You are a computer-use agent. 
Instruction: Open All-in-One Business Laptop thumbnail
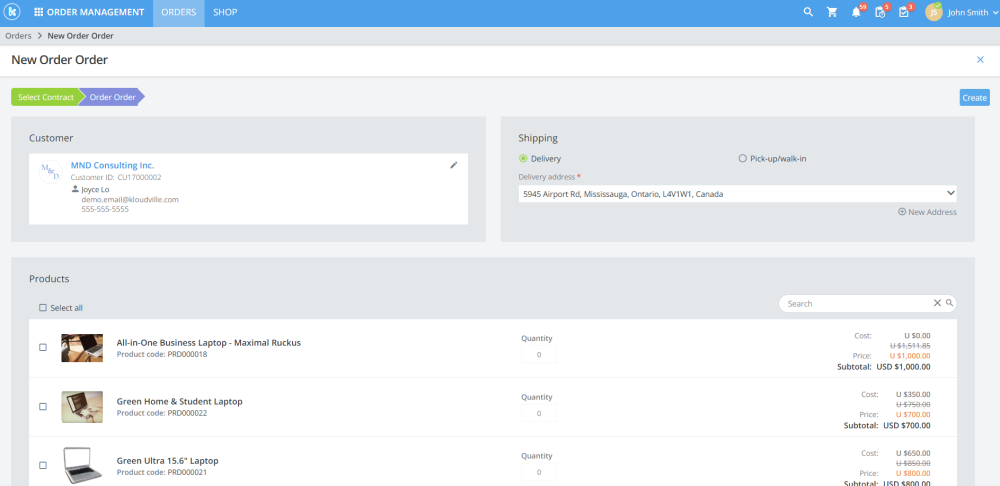[82, 348]
